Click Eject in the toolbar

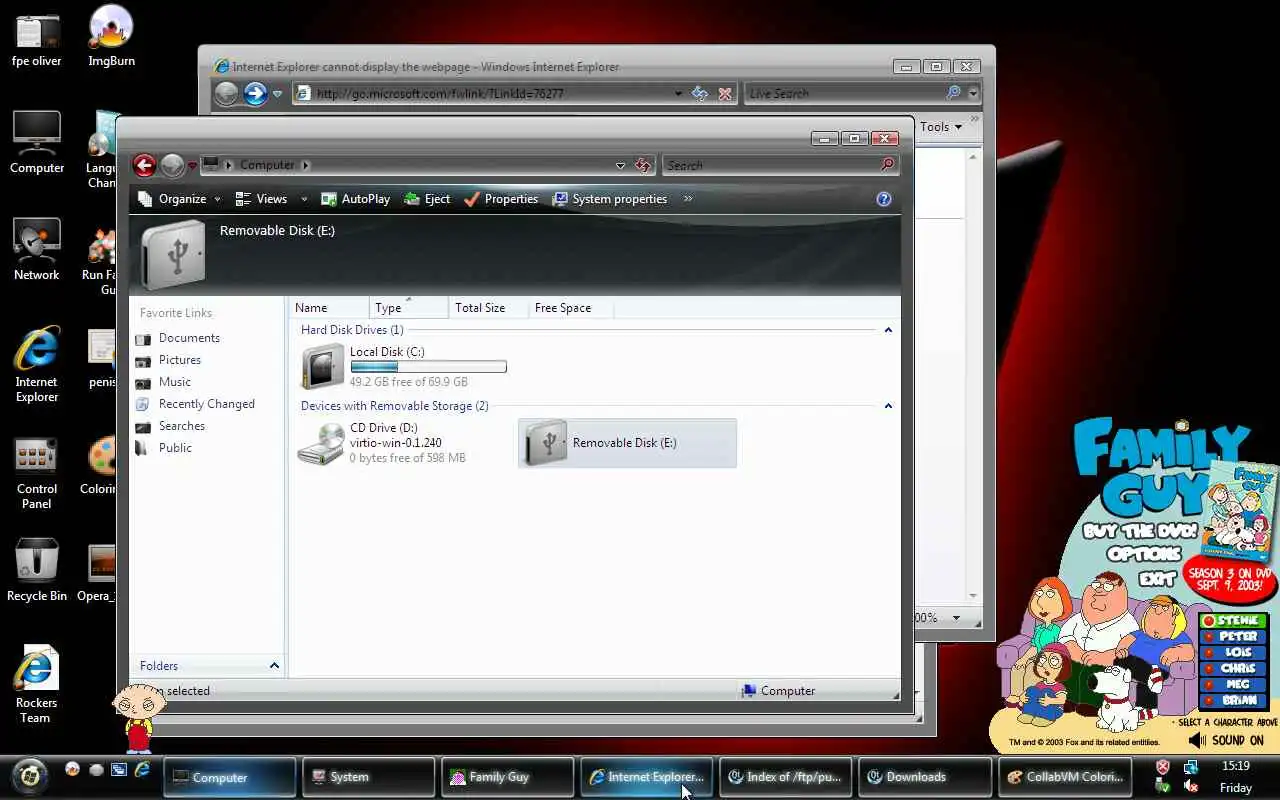pyautogui.click(x=427, y=199)
